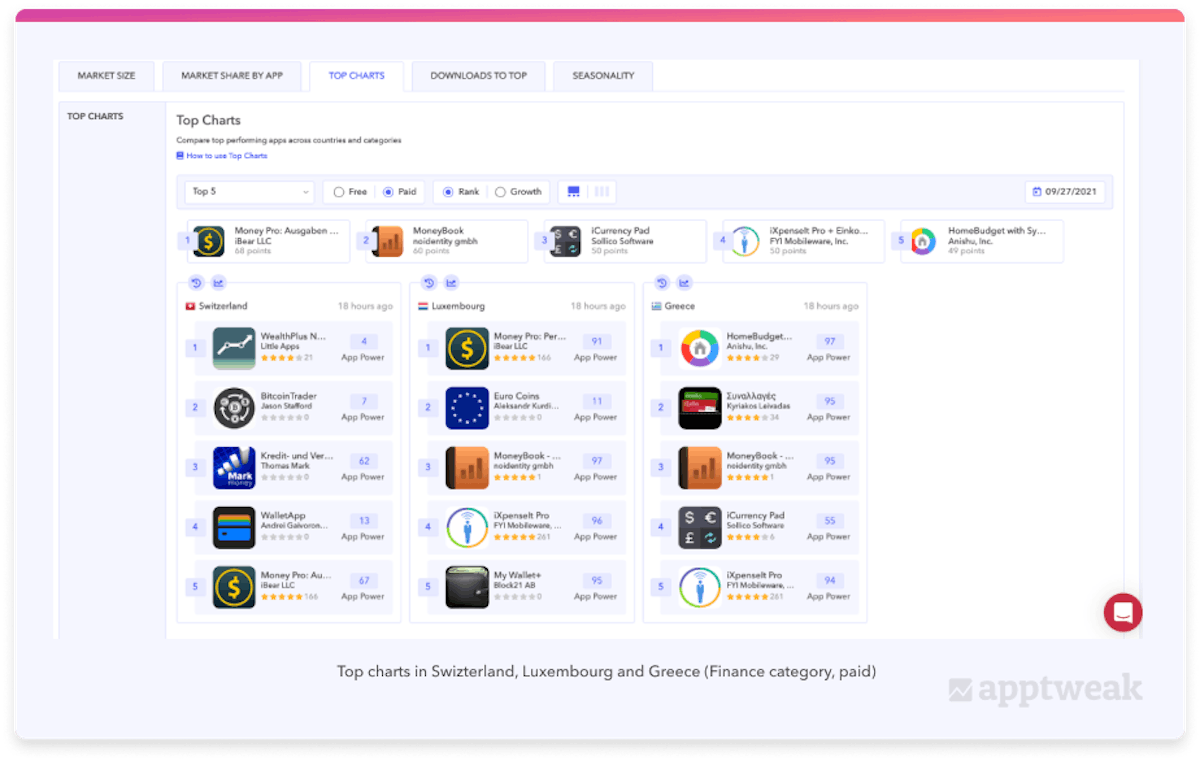Click the WealthPlus app icon in Switzerland
Viewport: 1200px width, 761px height.
pos(234,348)
